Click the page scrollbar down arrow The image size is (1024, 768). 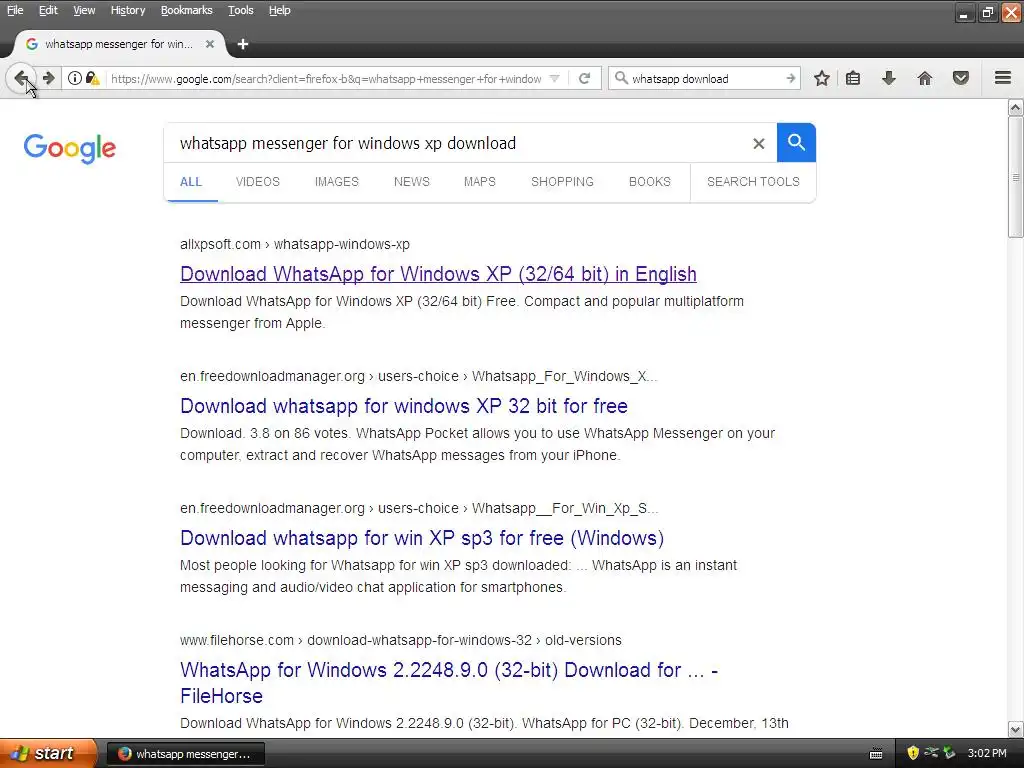(x=1016, y=729)
